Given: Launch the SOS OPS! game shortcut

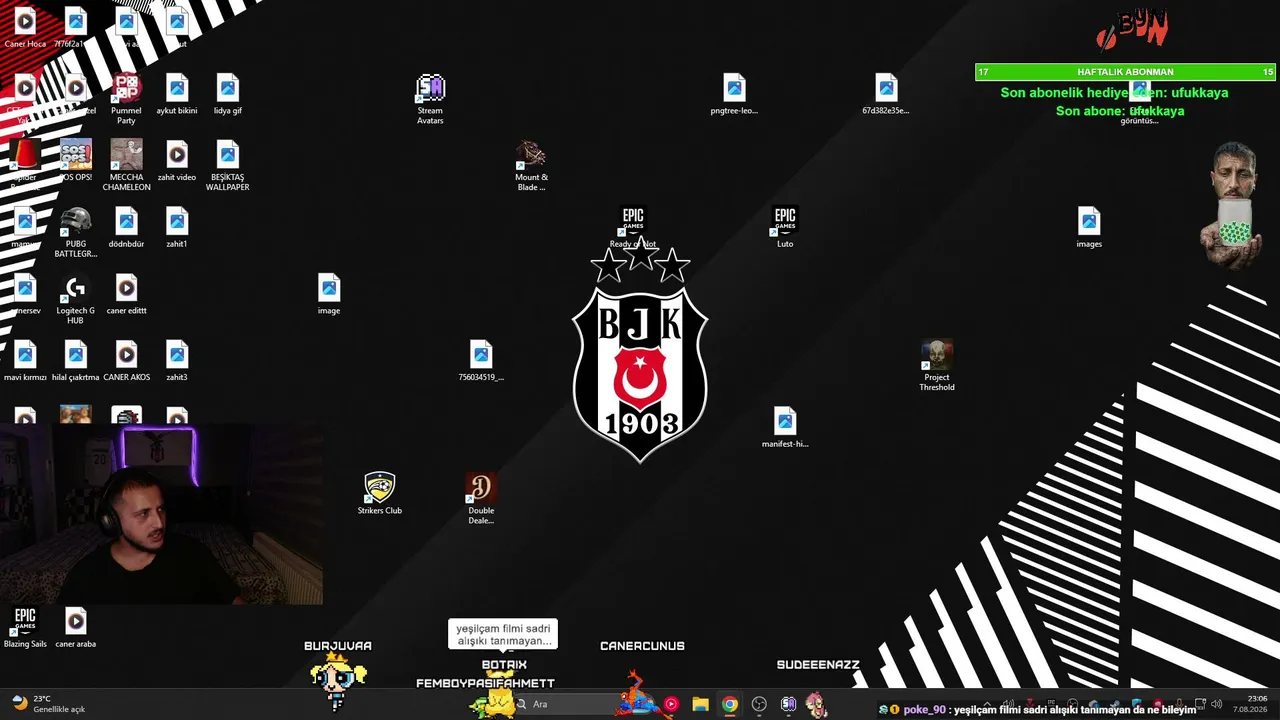Looking at the screenshot, I should point(76,160).
